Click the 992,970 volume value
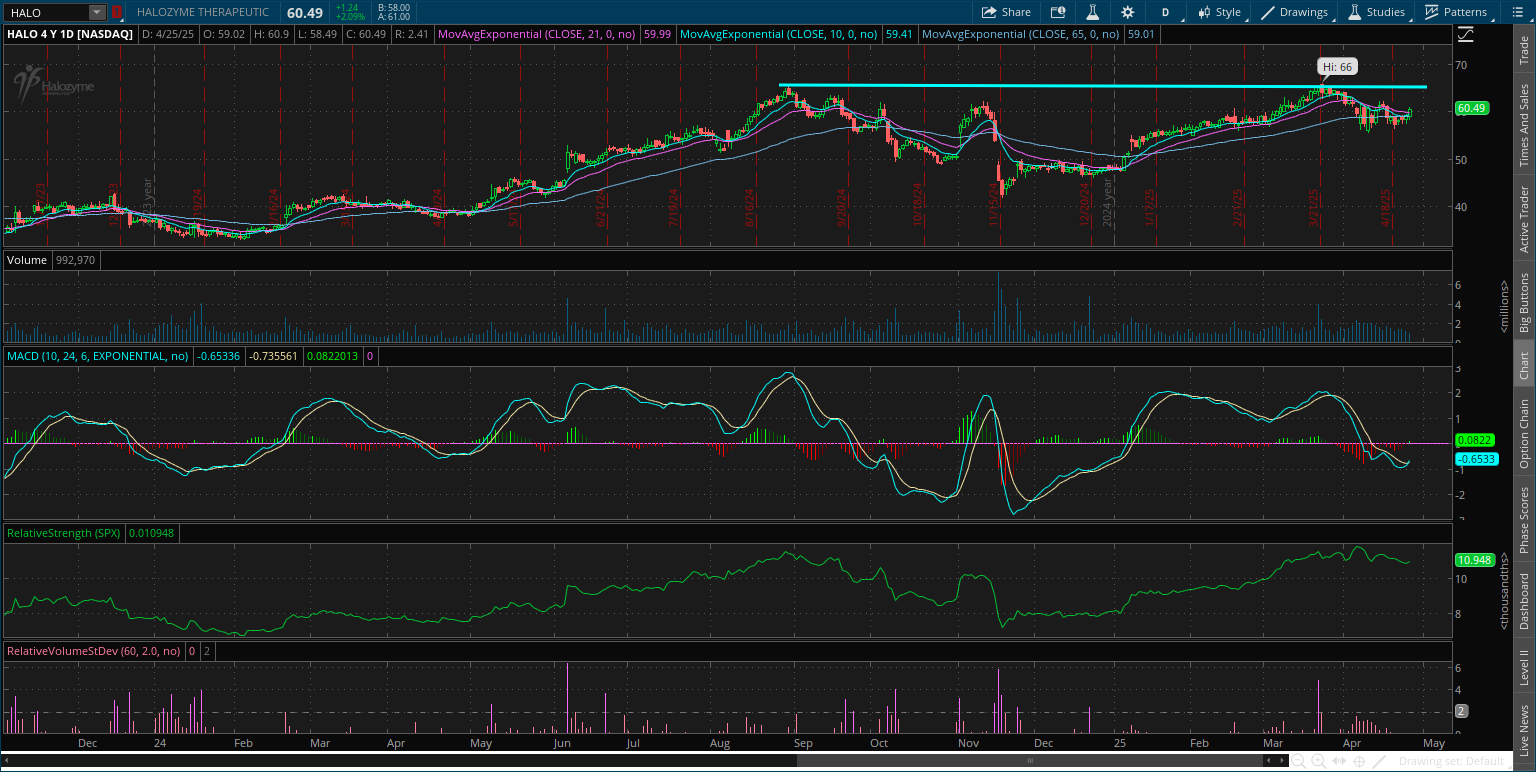Image resolution: width=1536 pixels, height=772 pixels. pos(76,260)
